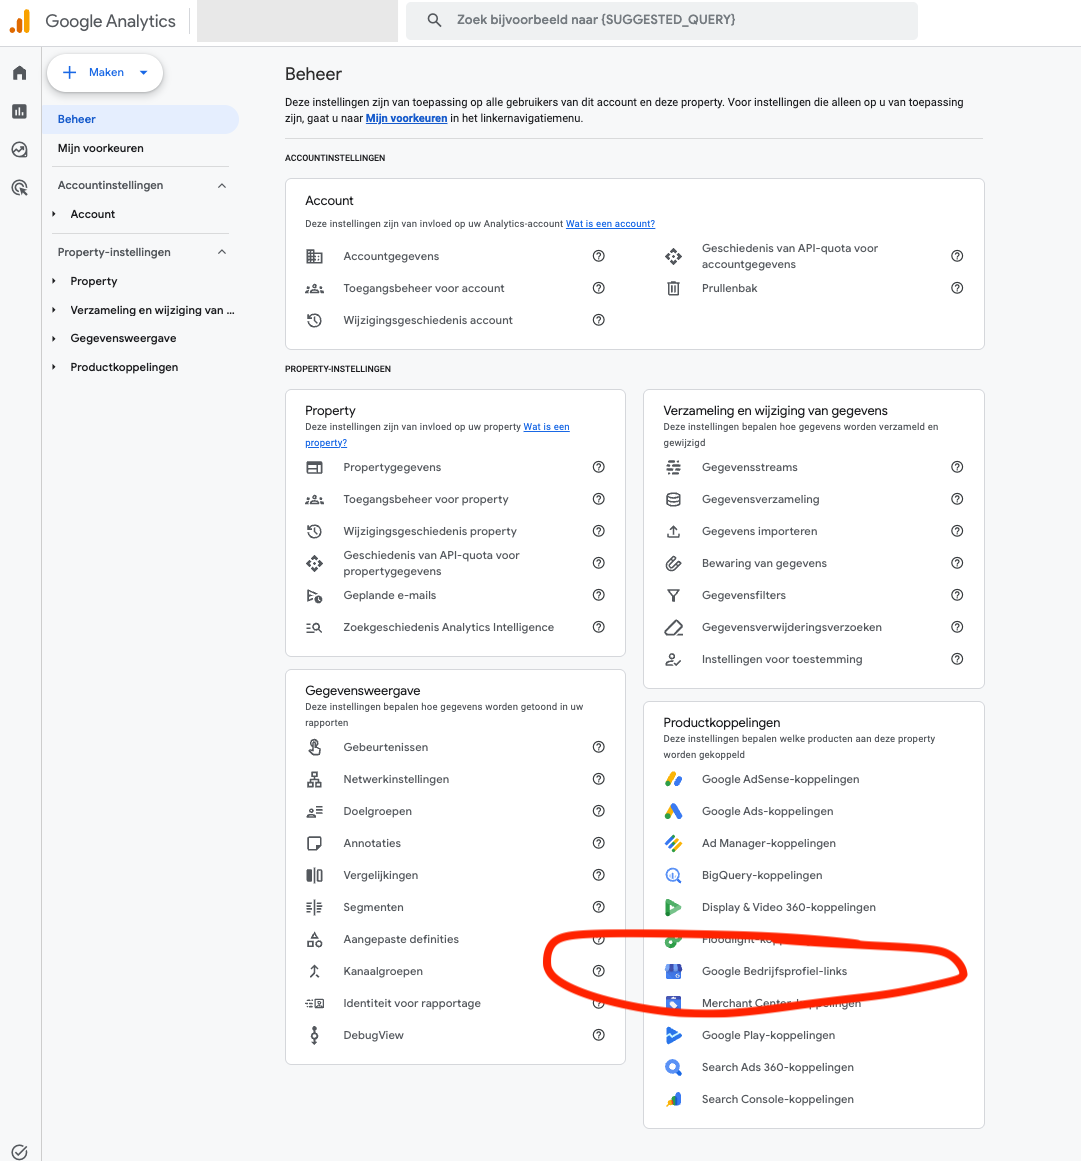This screenshot has width=1081, height=1161.
Task: Click help icon next to Kanaalgroepen
Action: 598,971
